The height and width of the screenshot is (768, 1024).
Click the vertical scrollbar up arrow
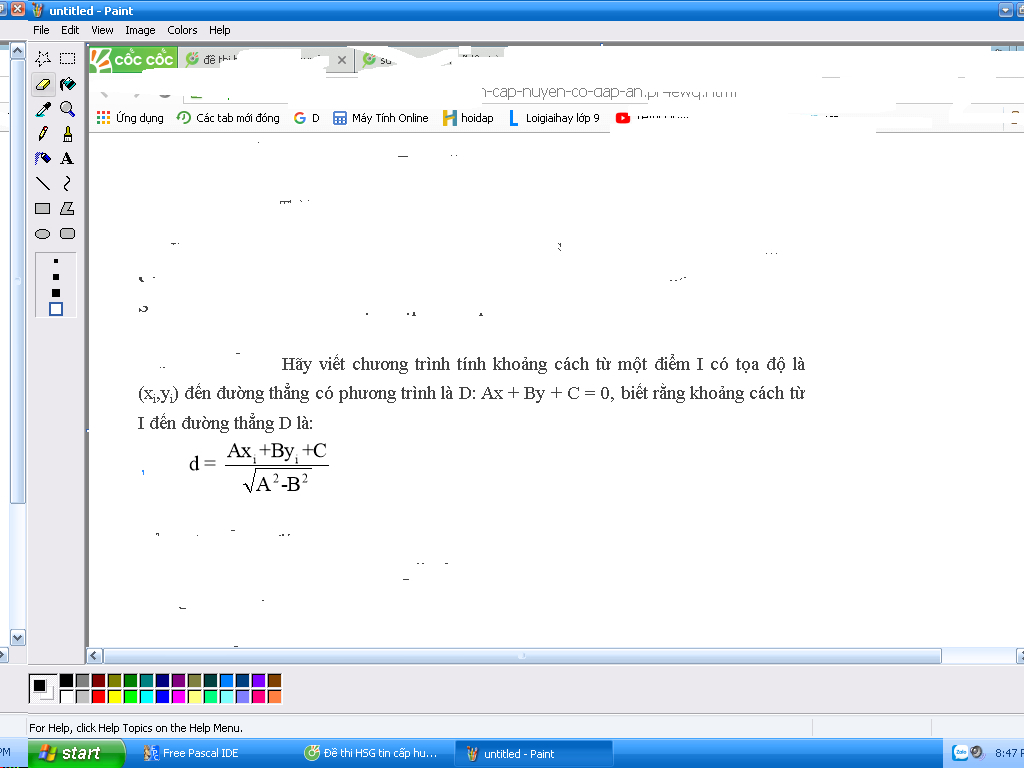(18, 51)
